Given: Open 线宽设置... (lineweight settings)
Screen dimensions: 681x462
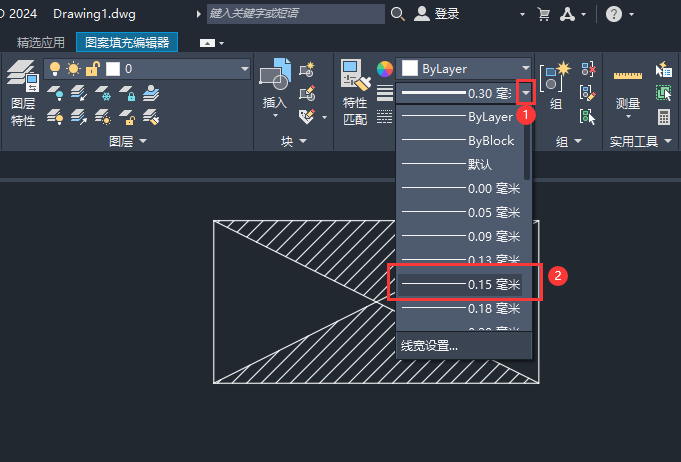Looking at the screenshot, I should pos(464,346).
